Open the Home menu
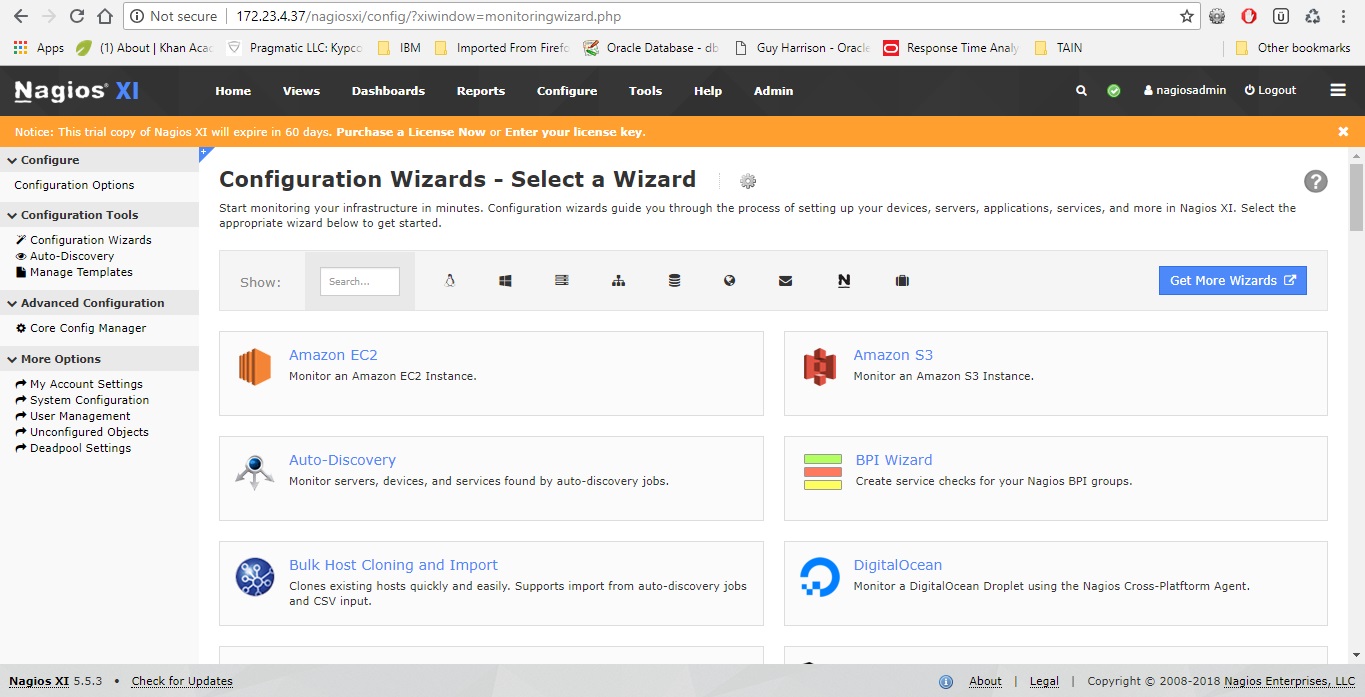1365x697 pixels. pyautogui.click(x=233, y=91)
